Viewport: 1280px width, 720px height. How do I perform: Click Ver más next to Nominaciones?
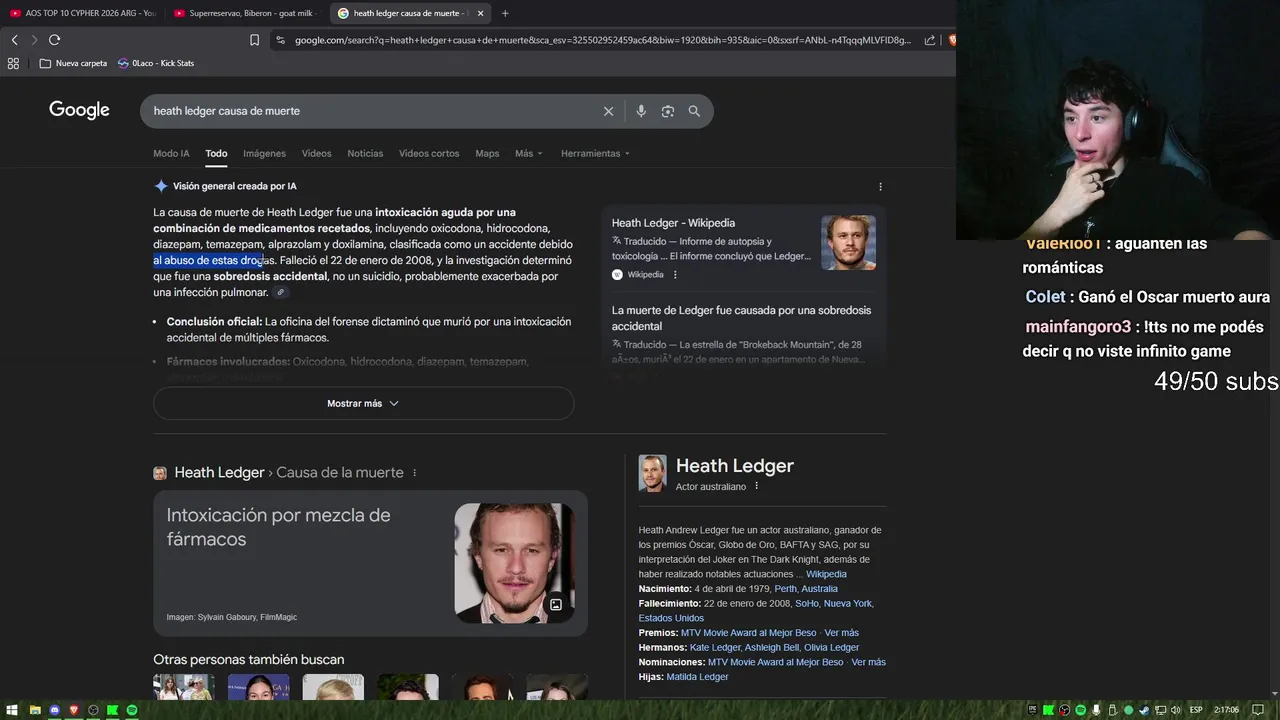[x=868, y=662]
